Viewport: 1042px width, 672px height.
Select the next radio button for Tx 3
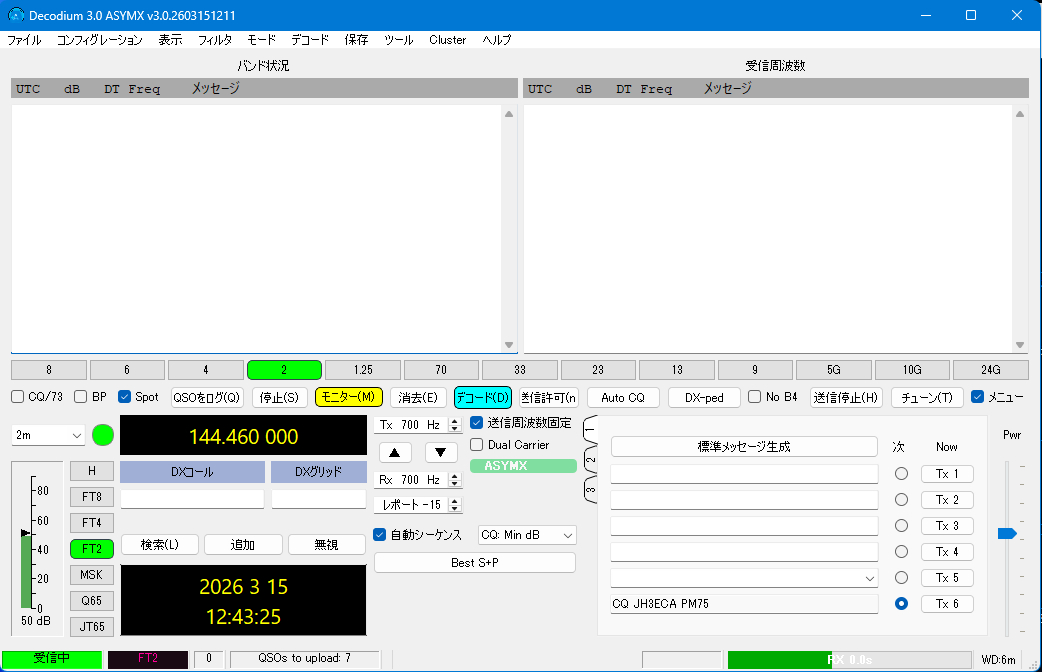[901, 526]
